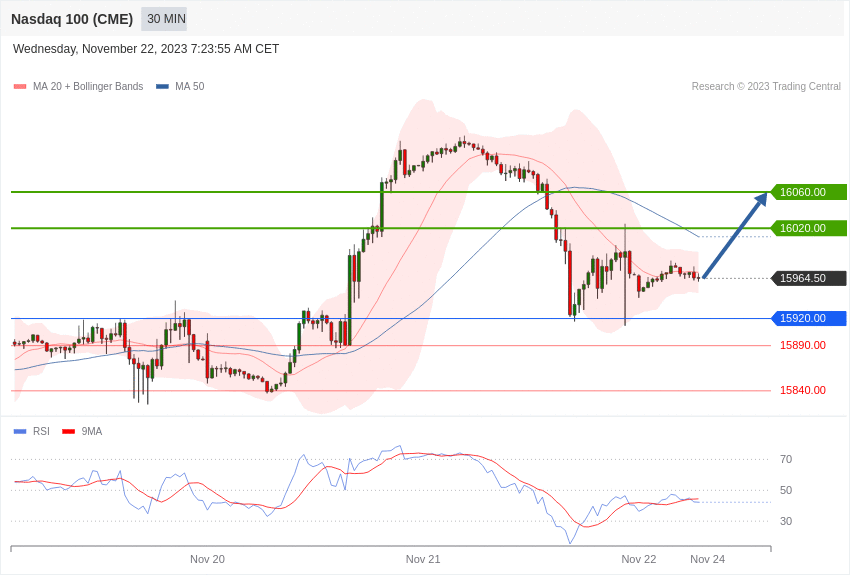Image resolution: width=850 pixels, height=576 pixels.
Task: Click the 15920.00 pivot price tag
Action: pos(808,319)
